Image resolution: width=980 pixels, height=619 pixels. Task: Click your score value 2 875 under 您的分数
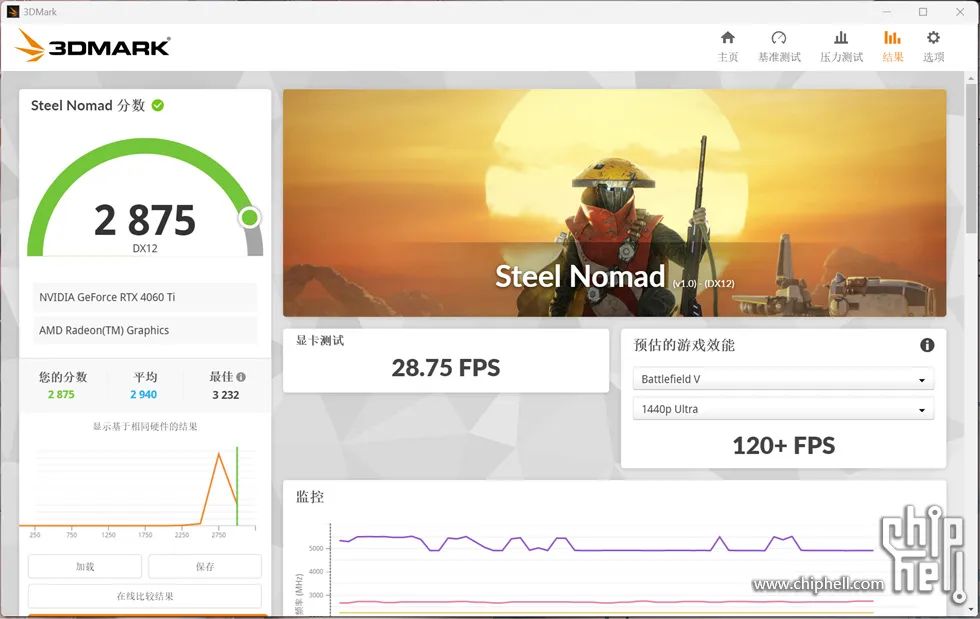point(61,395)
